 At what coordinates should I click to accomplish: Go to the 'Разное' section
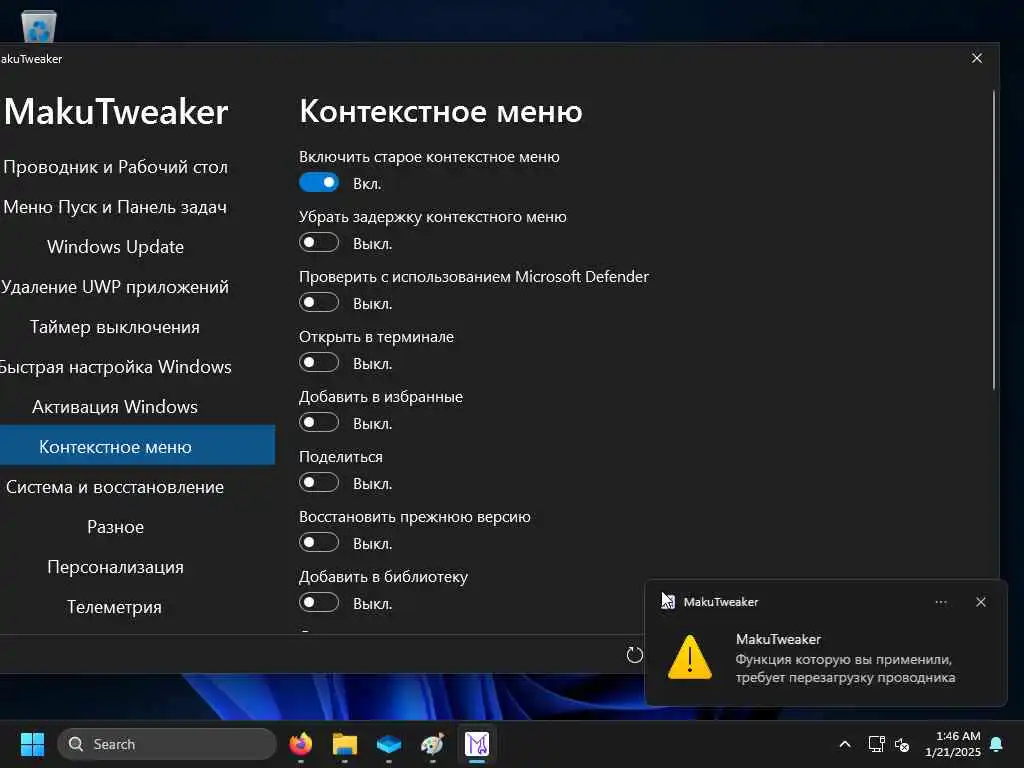click(115, 527)
